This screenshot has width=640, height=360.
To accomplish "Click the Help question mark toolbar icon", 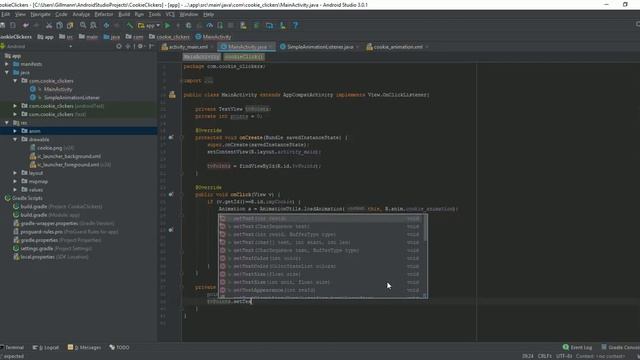I will click(296, 25).
